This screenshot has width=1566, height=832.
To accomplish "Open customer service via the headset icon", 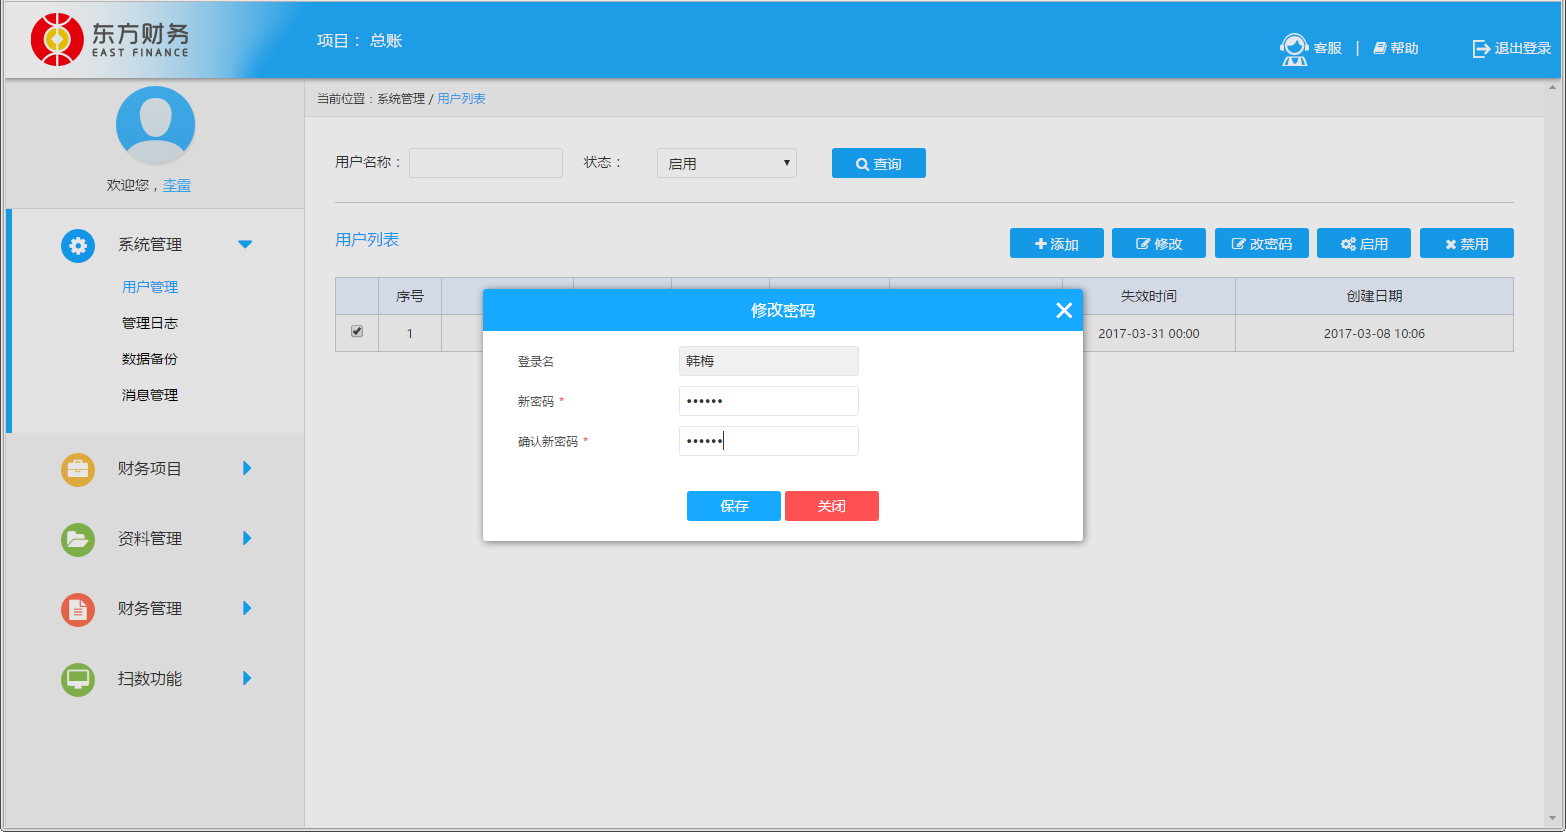I will click(1295, 48).
